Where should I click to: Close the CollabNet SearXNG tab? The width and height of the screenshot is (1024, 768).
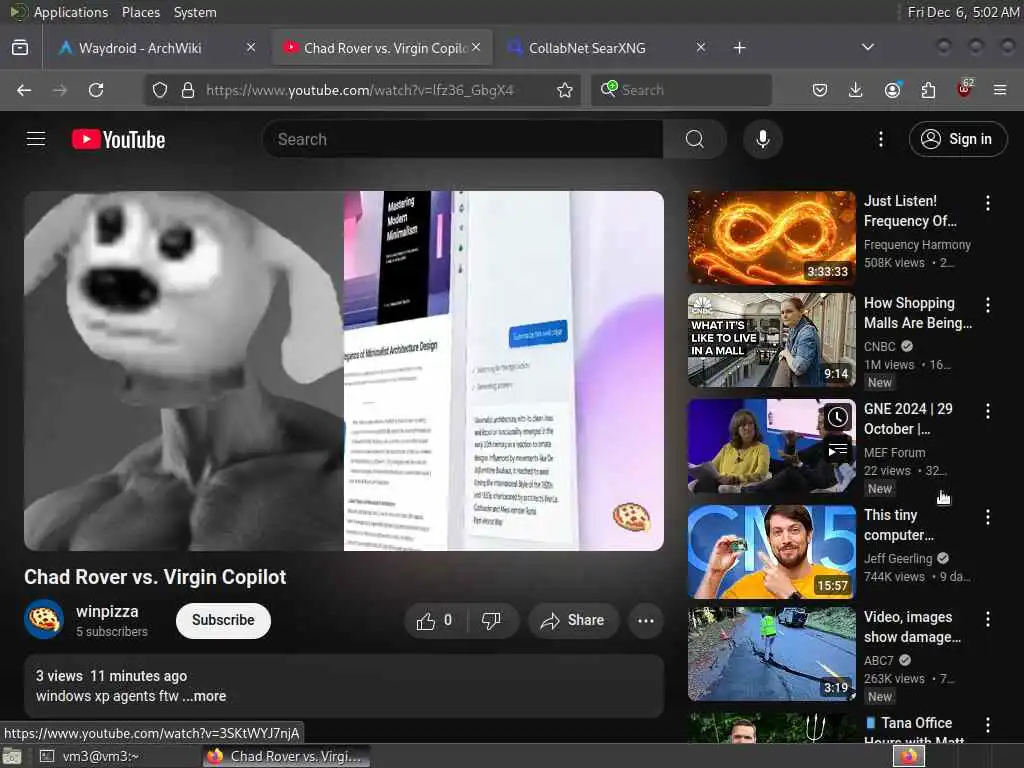pos(700,47)
